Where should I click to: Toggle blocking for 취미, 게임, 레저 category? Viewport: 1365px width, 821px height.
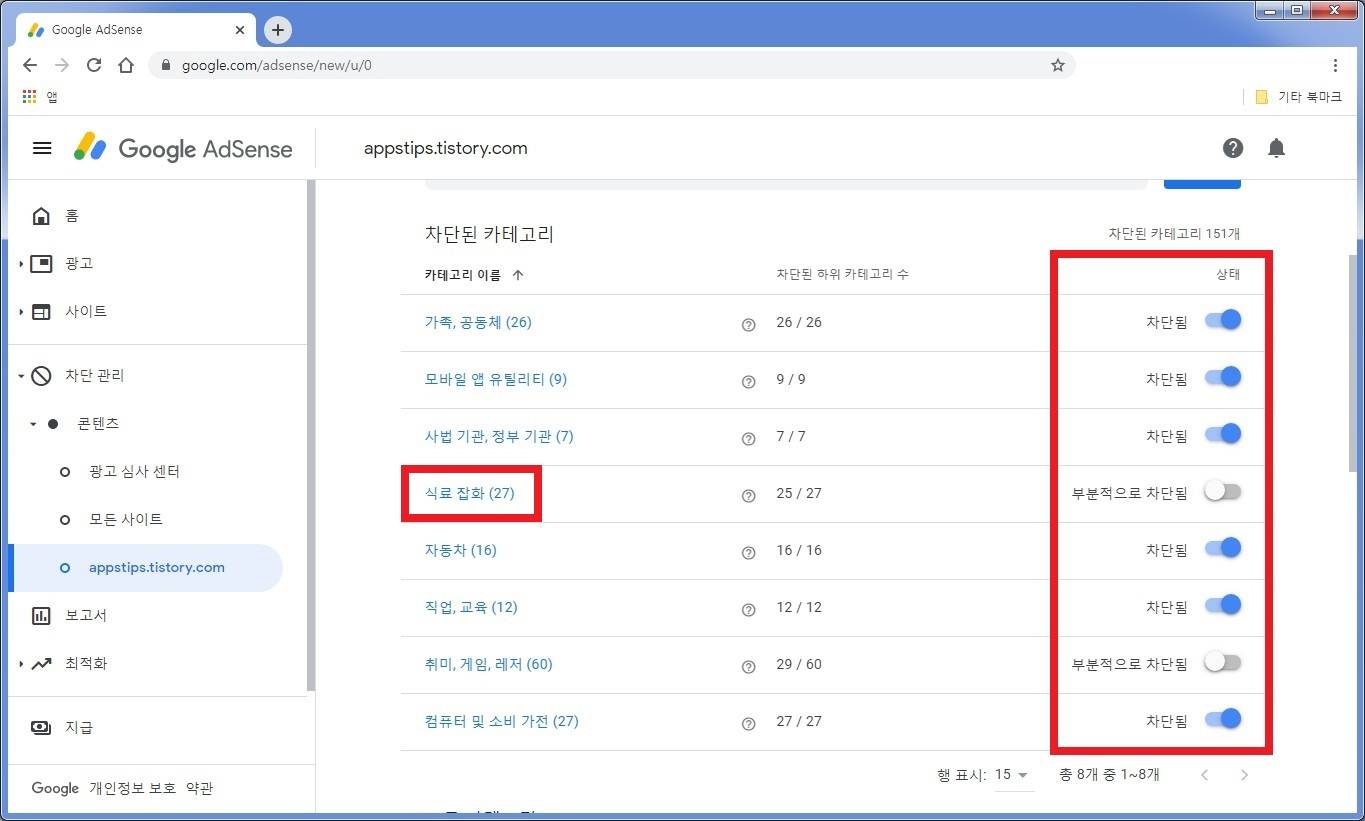click(x=1223, y=662)
